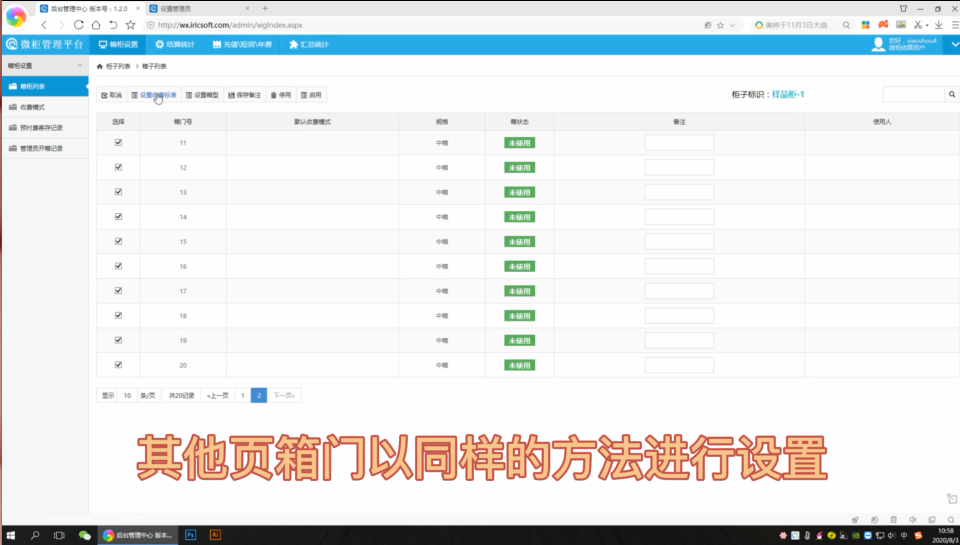Open the taskbar search icon
Screen dimensions: 960x545
(x=35, y=535)
